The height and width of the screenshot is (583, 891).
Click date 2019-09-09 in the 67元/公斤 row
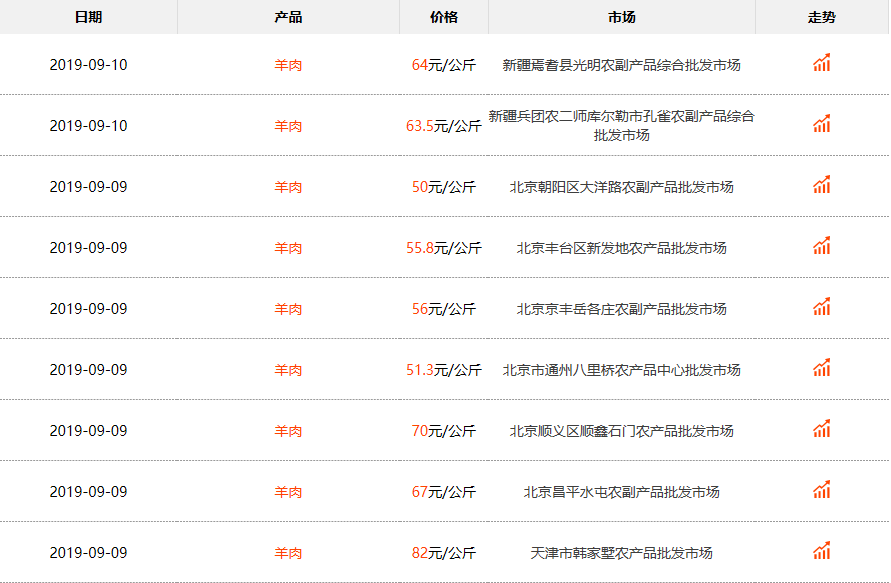click(x=89, y=492)
